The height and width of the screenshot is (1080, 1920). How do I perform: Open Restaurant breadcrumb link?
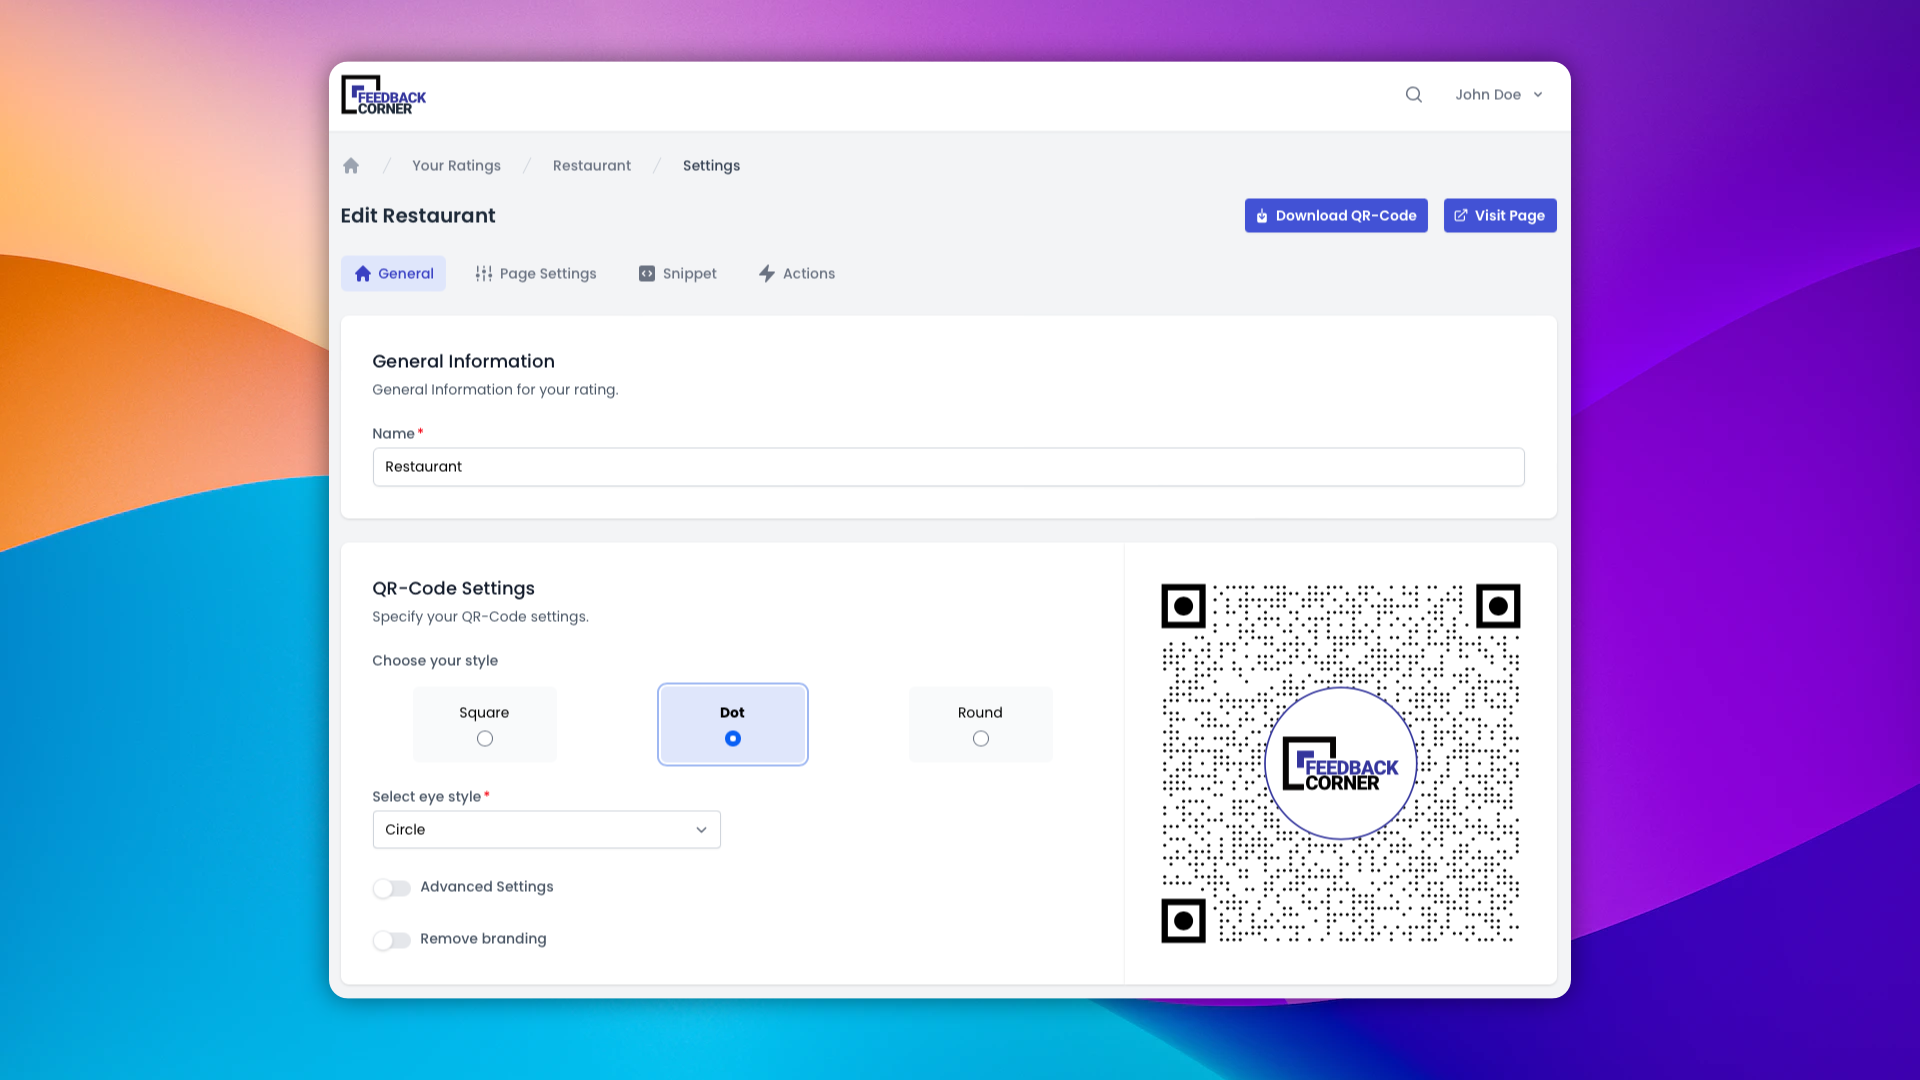point(592,166)
